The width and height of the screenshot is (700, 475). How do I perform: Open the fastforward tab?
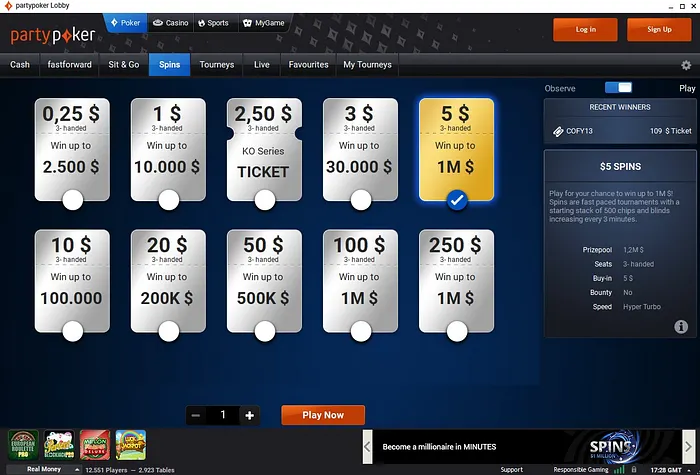(69, 65)
